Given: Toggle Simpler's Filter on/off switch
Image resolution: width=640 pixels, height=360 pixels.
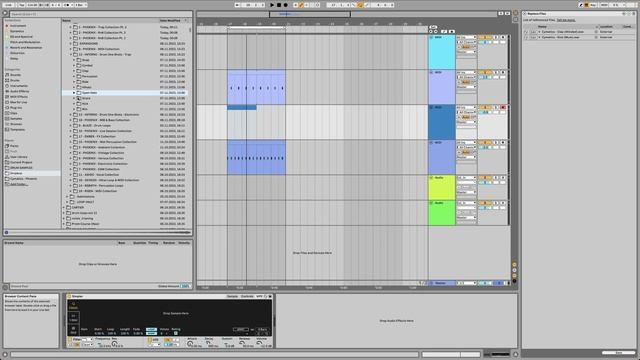Looking at the screenshot, I should (x=70, y=339).
